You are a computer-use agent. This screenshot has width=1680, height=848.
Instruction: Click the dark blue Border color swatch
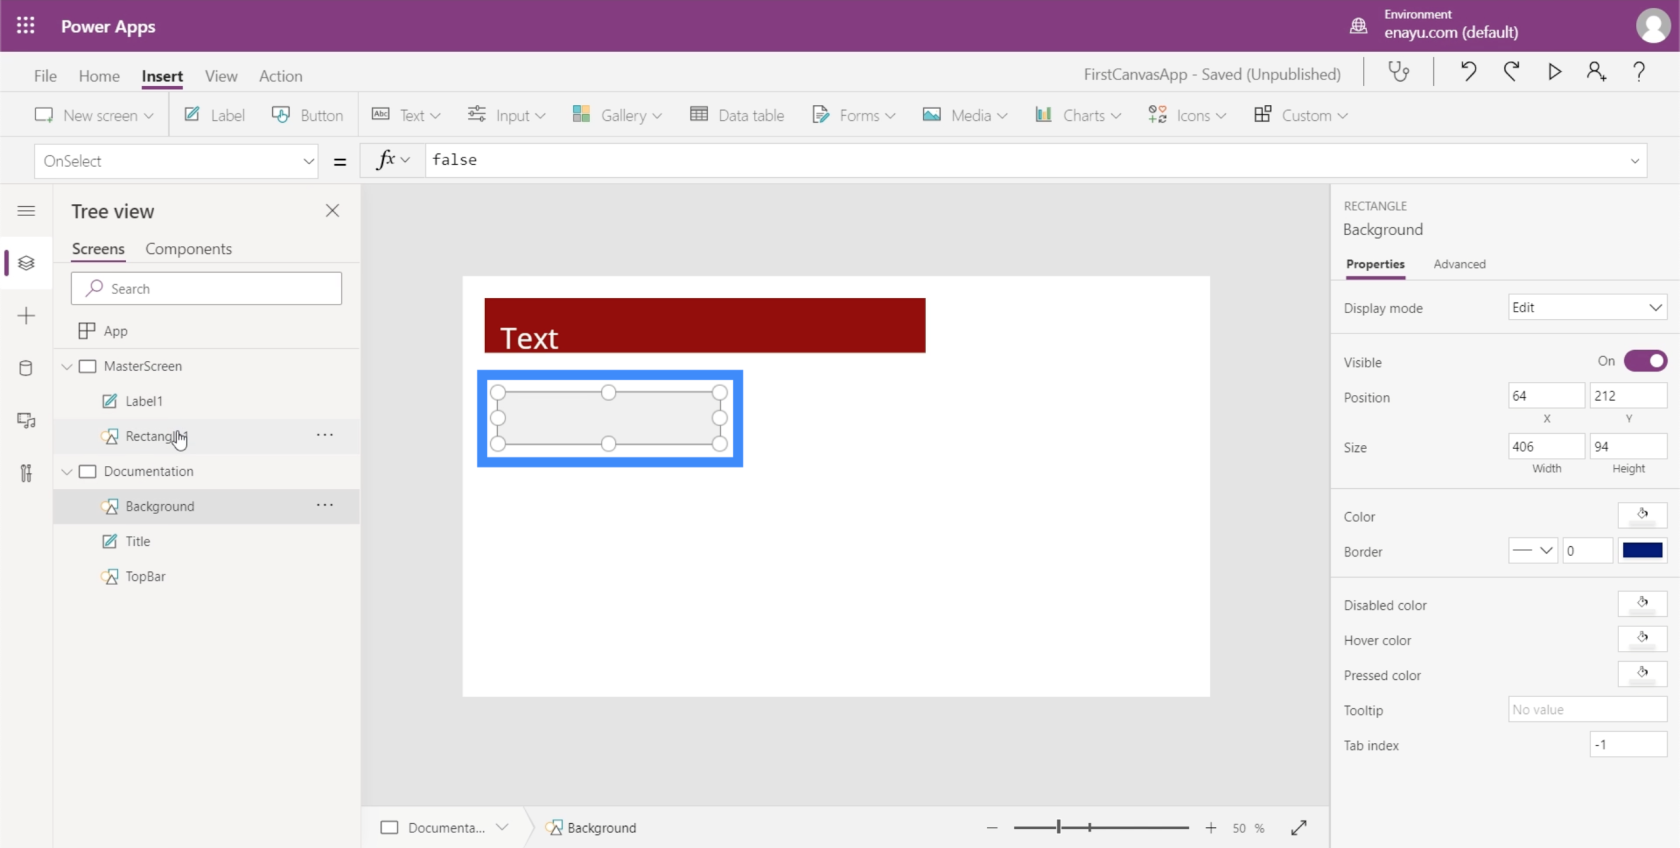1642,551
